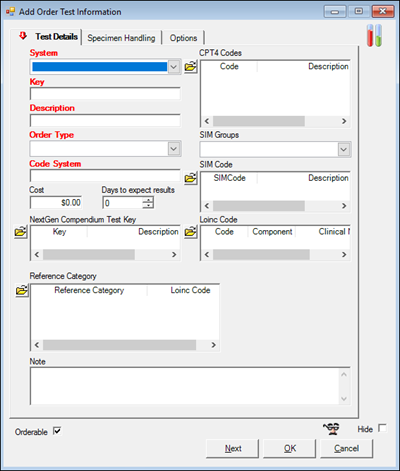Click the Loinc Code list scrollbar left arrow
Viewport: 400px width, 471px height.
coord(207,255)
